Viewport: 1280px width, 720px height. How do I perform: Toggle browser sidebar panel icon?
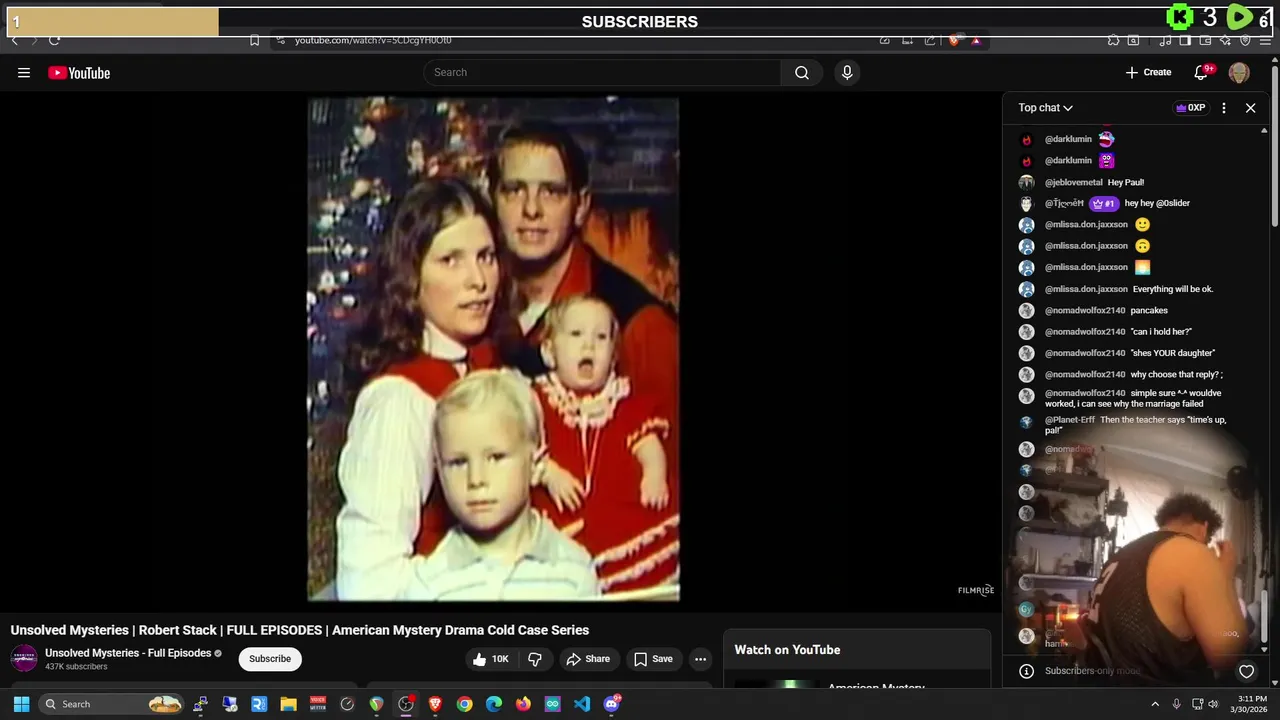(1185, 40)
